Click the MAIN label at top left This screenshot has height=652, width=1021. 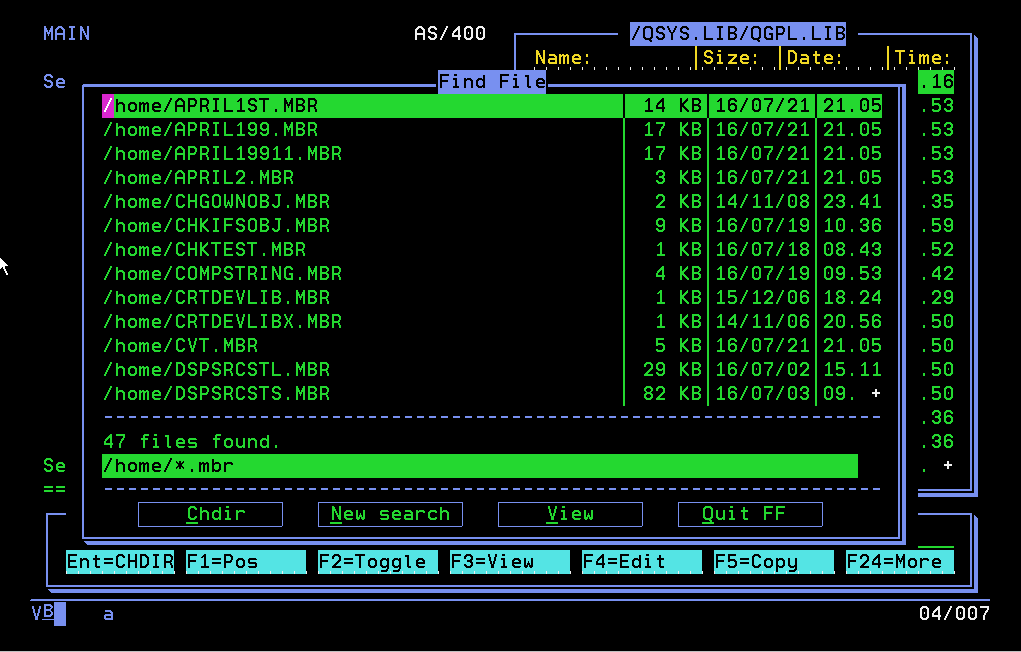(66, 34)
